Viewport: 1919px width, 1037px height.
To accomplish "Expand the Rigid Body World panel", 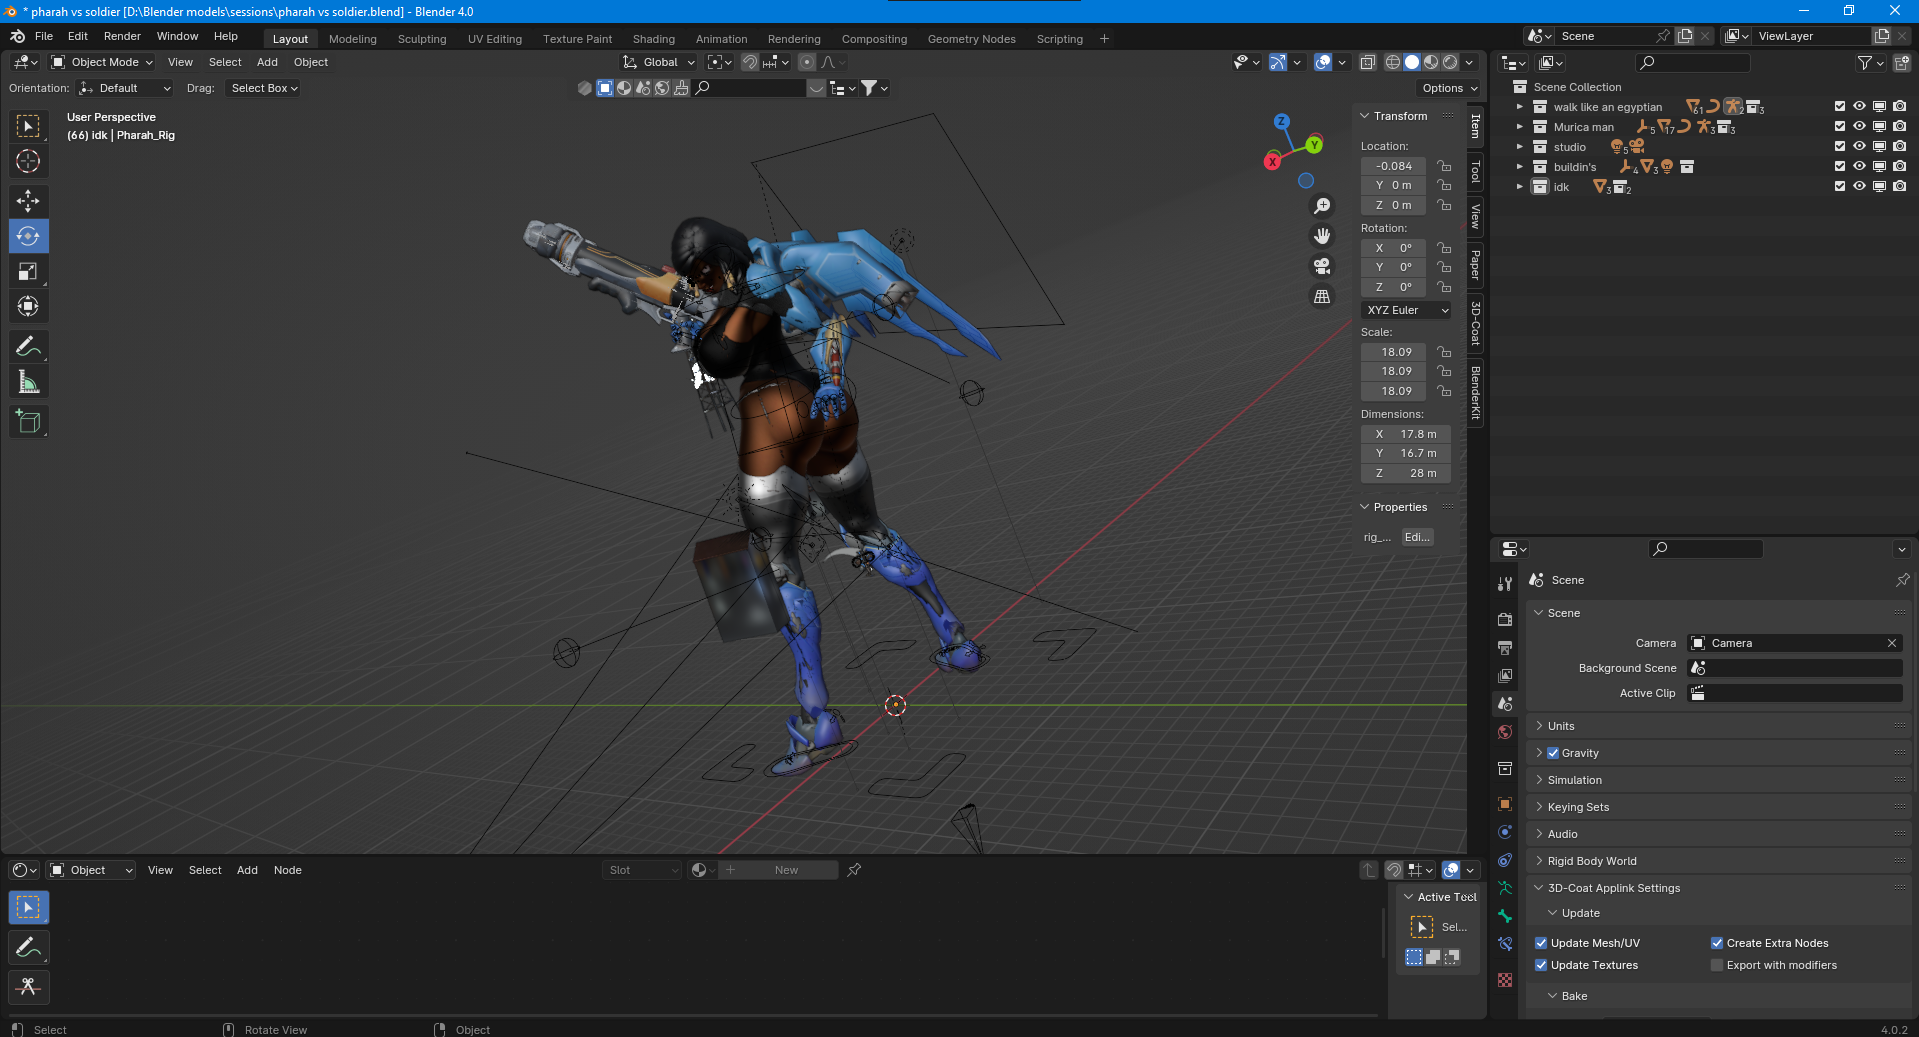I will [x=1592, y=861].
